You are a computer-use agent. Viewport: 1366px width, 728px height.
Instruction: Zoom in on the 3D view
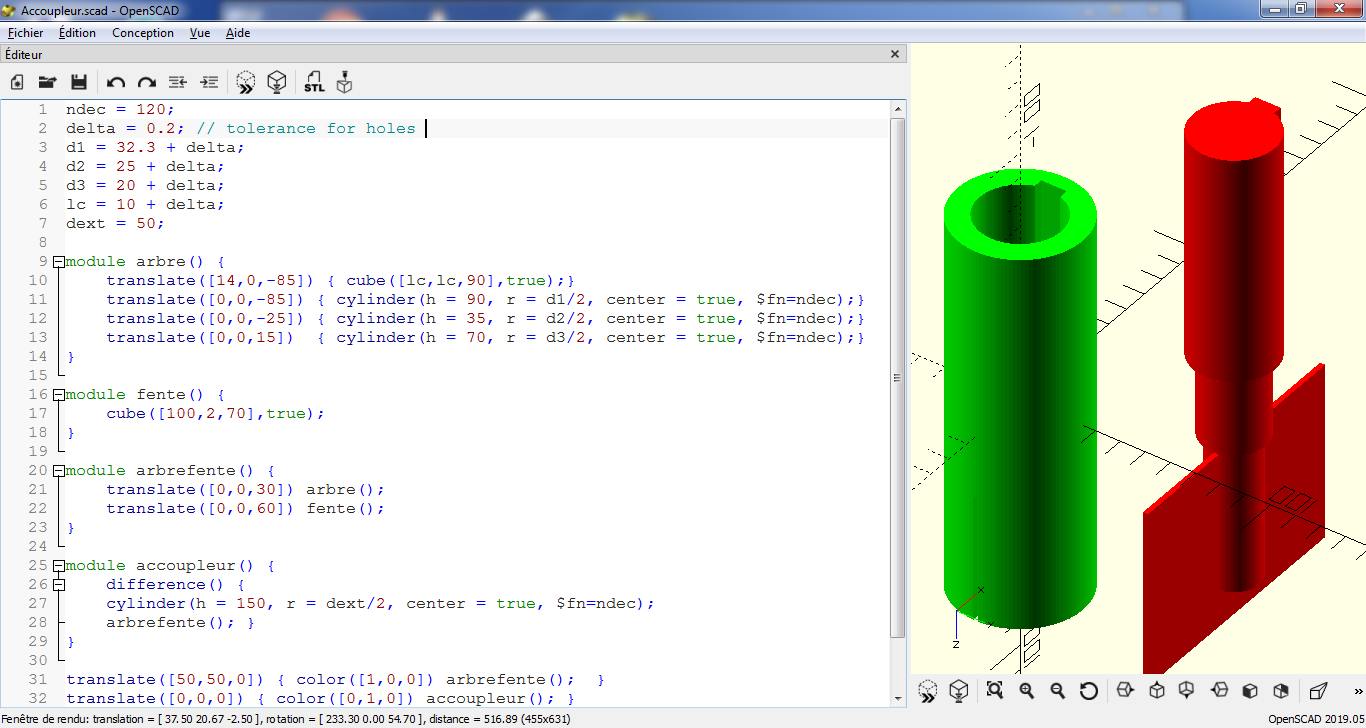coord(1026,690)
